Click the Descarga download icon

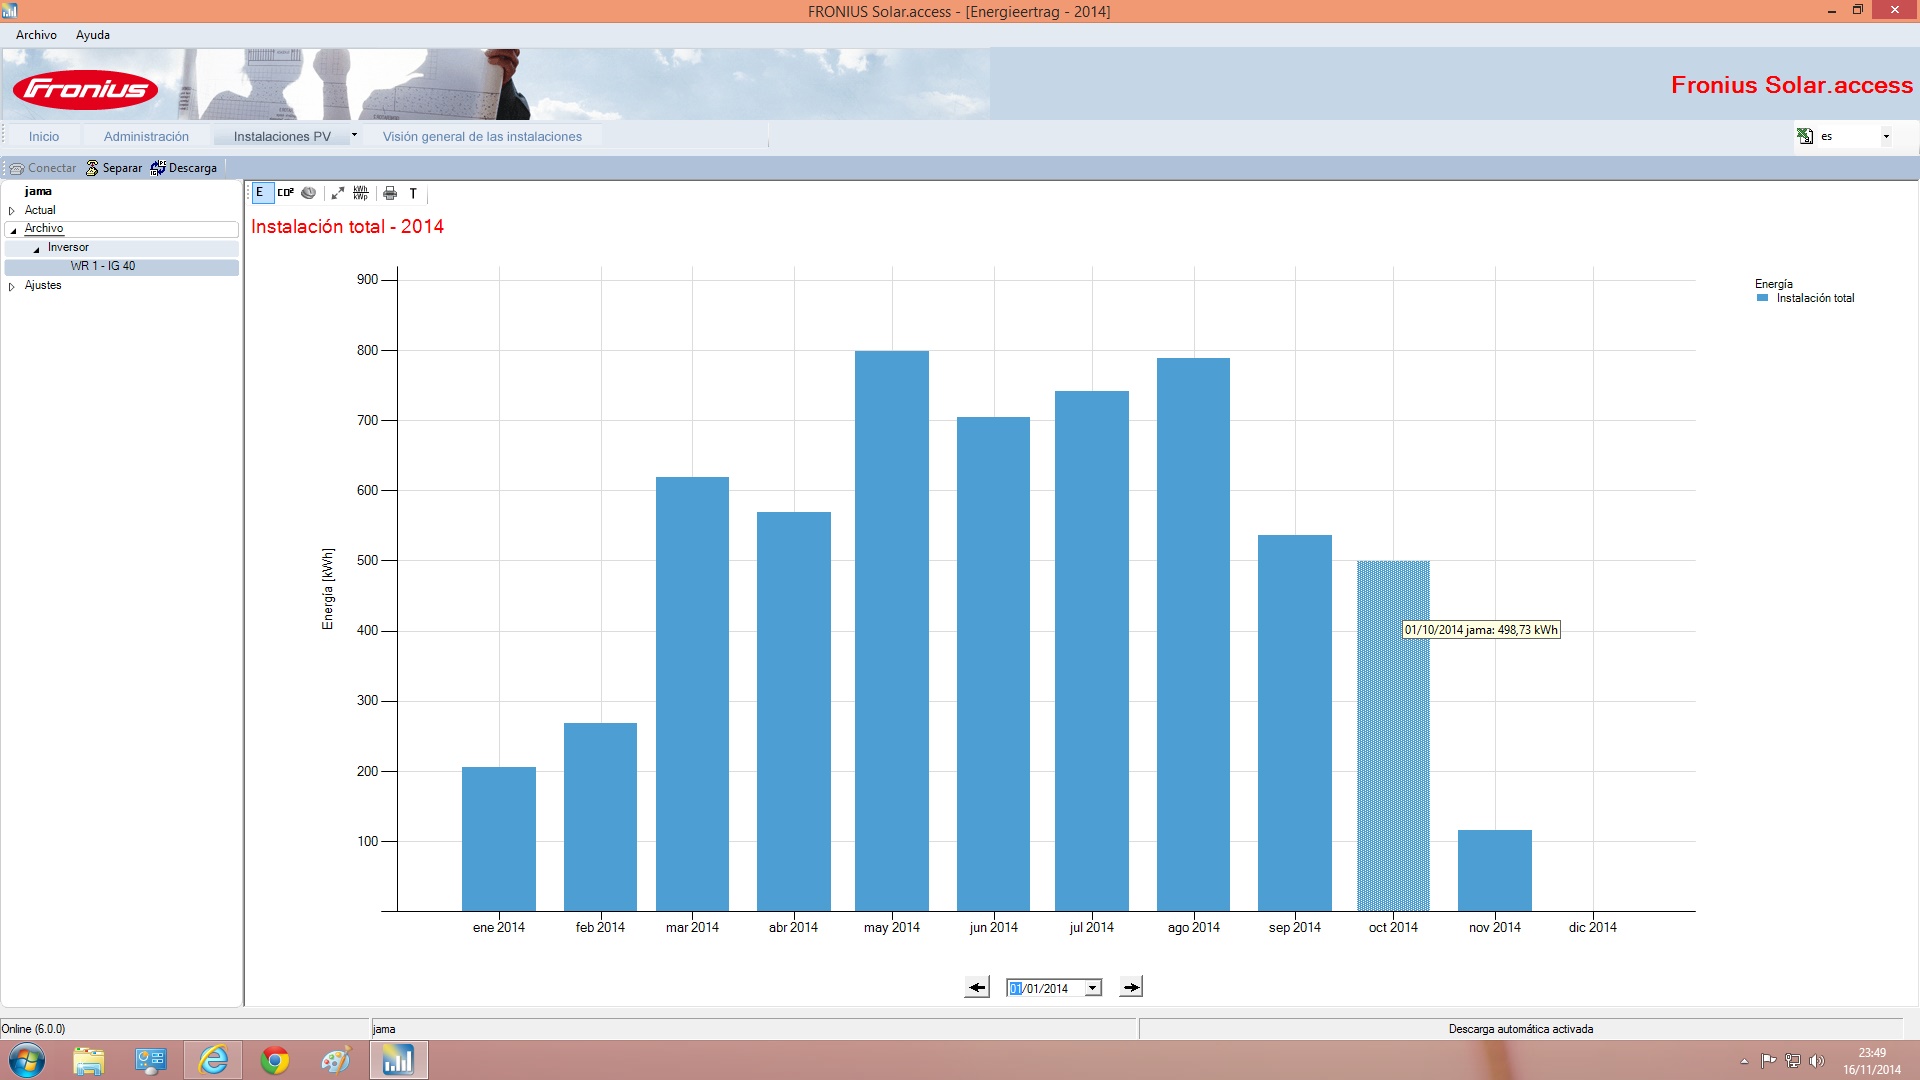click(158, 168)
